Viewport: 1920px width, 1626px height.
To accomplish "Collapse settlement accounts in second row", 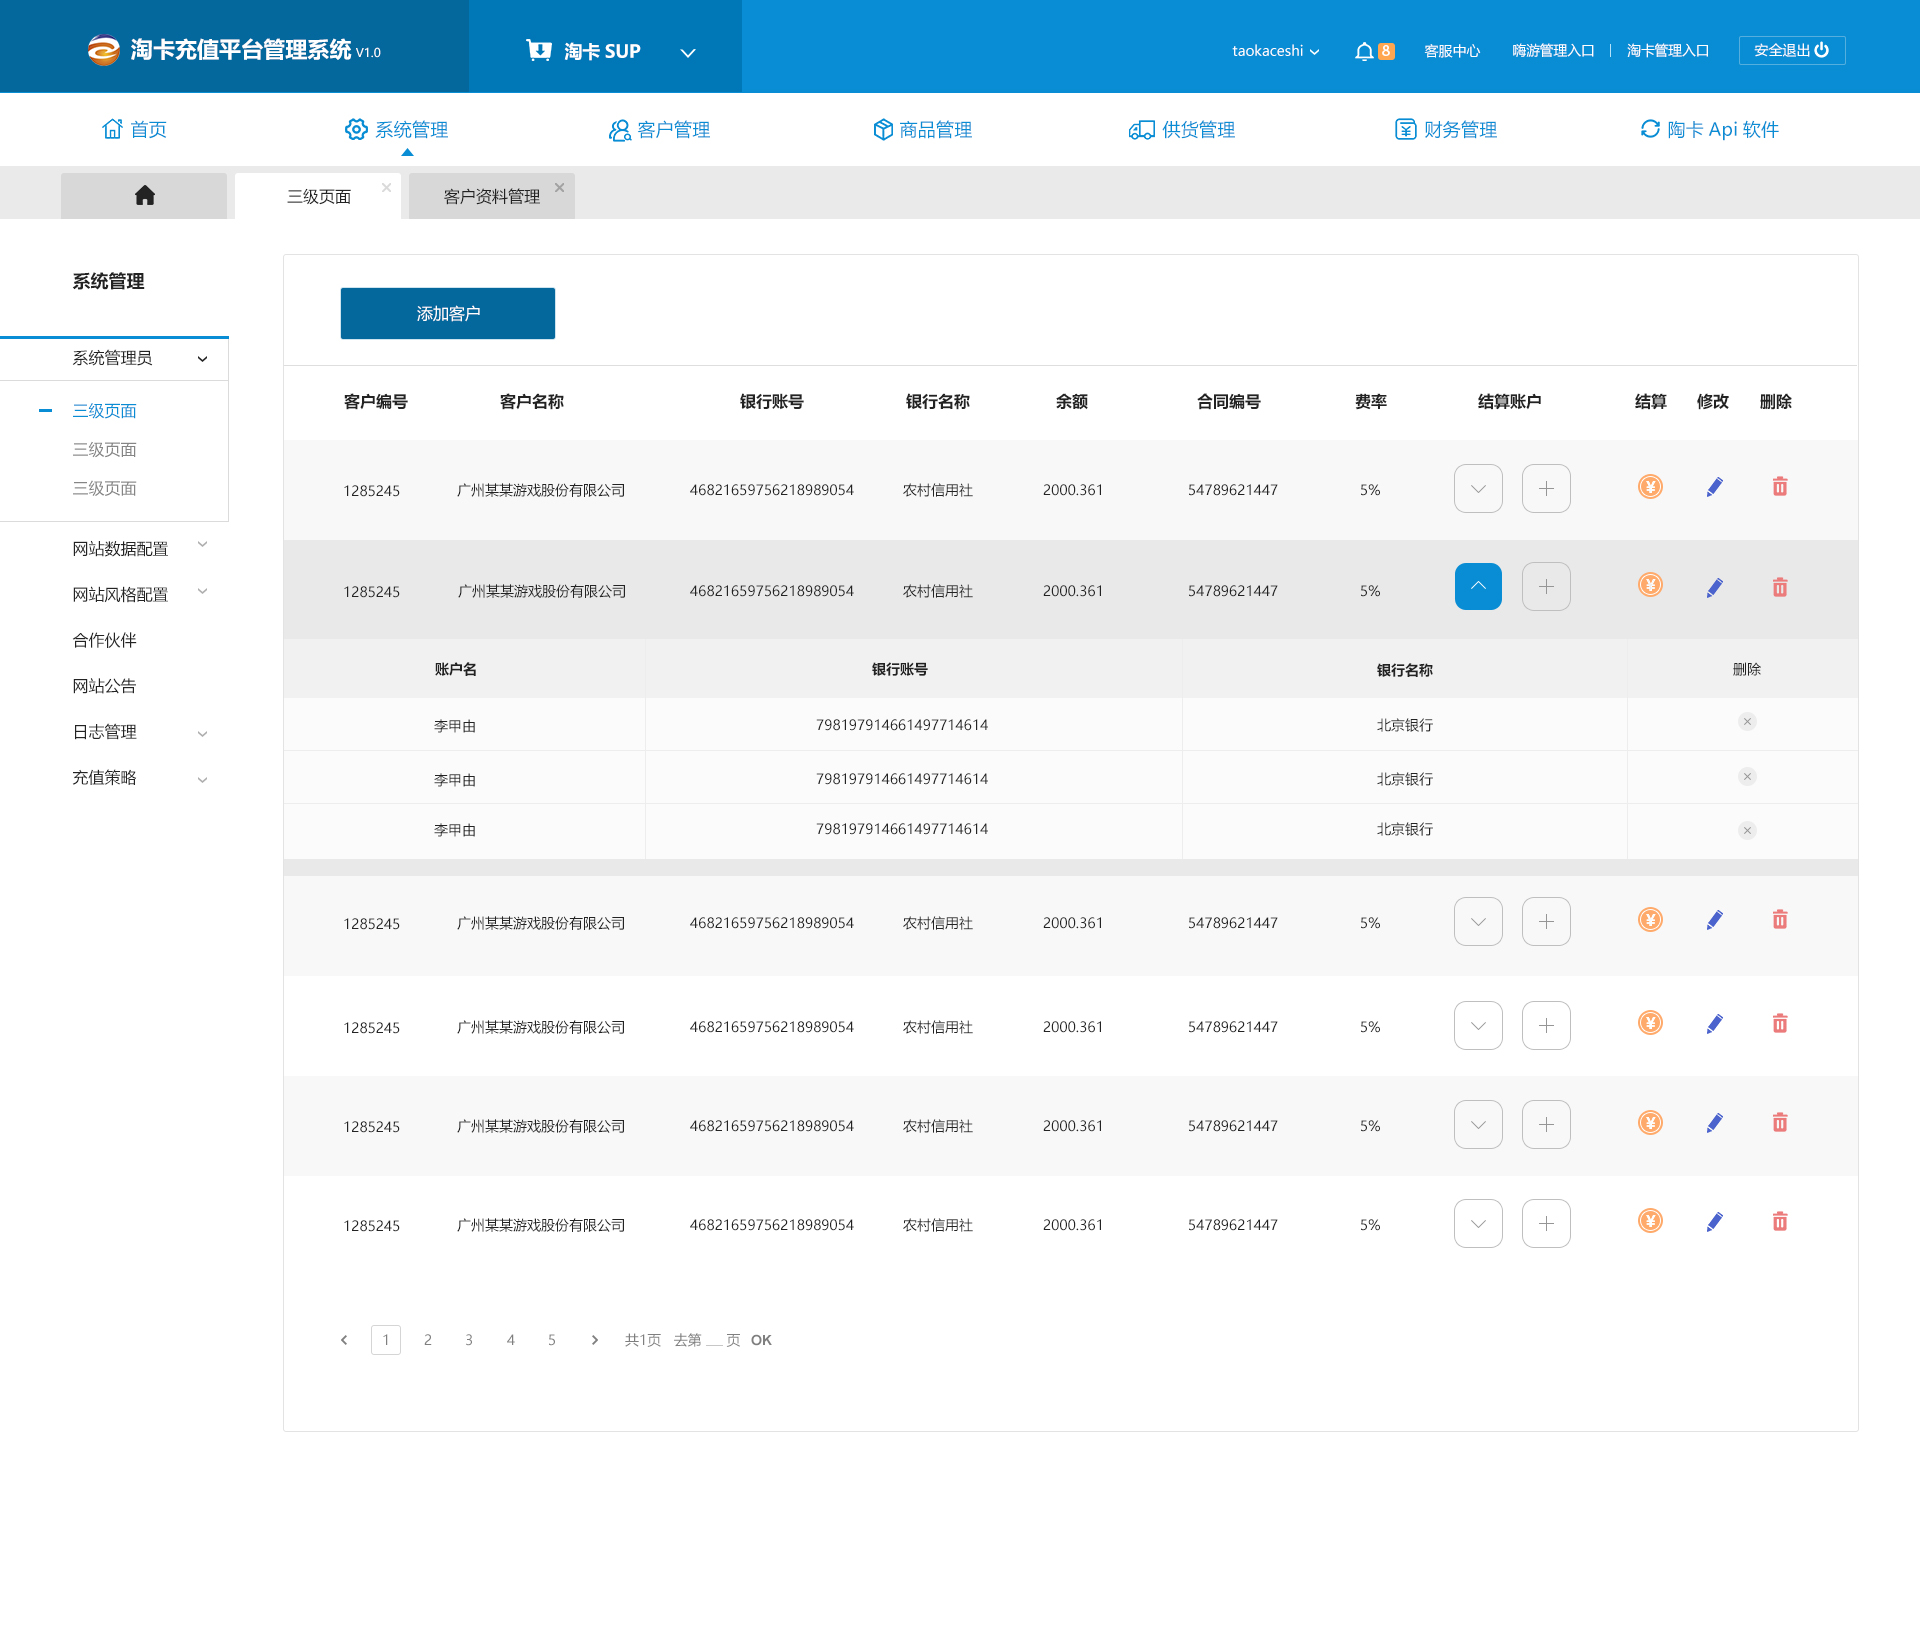I will [x=1478, y=587].
